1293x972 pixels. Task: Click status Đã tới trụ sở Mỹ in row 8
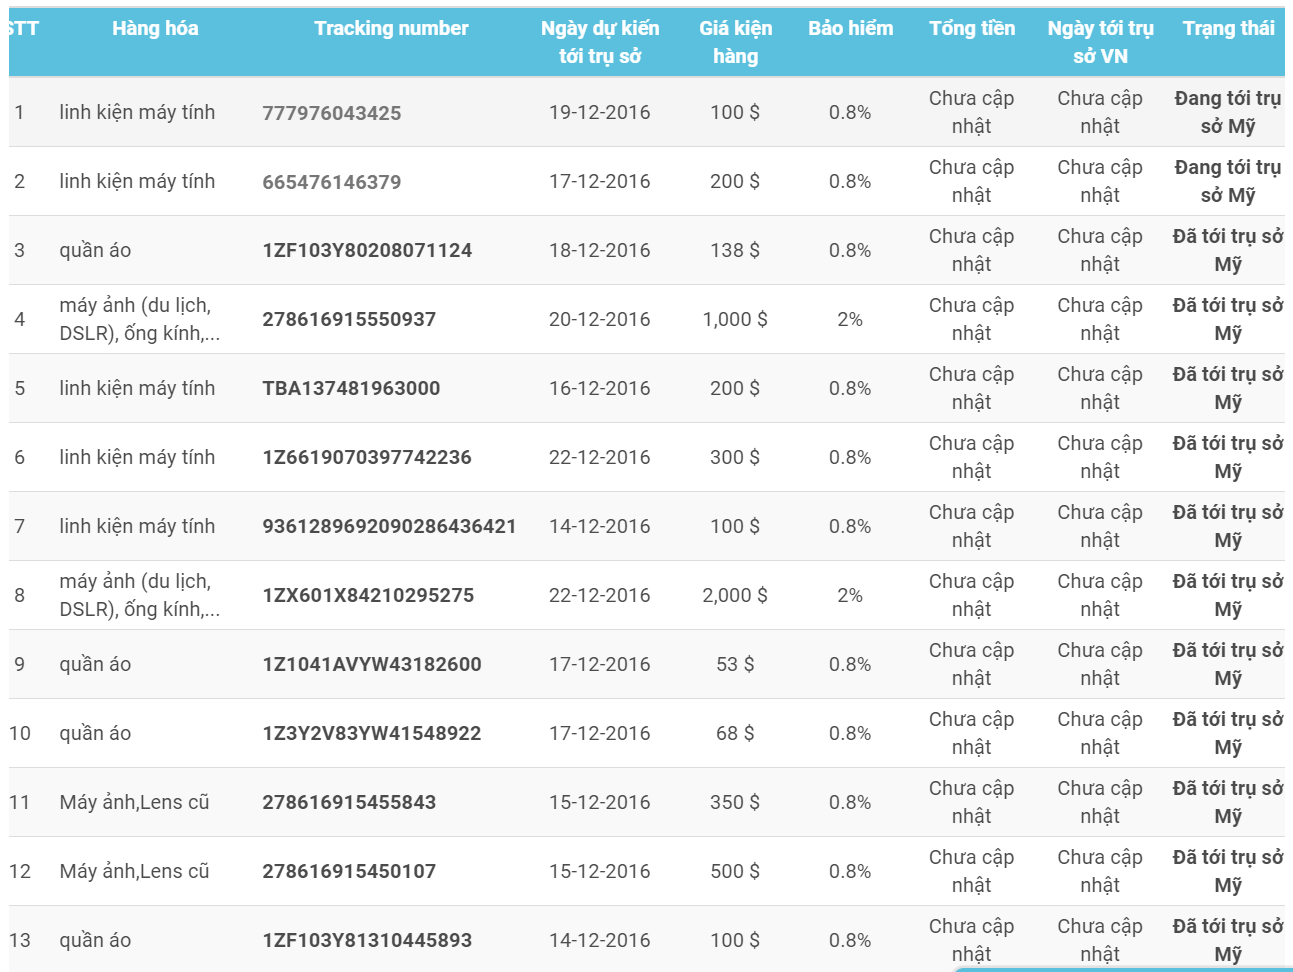[1228, 595]
